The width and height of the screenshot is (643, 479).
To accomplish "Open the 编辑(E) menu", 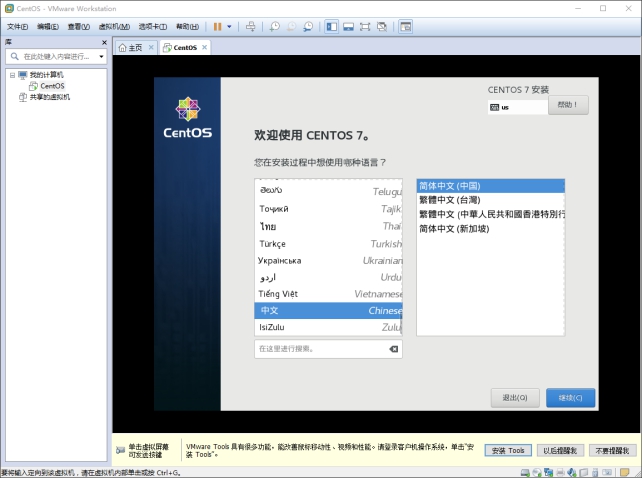I will coord(48,27).
